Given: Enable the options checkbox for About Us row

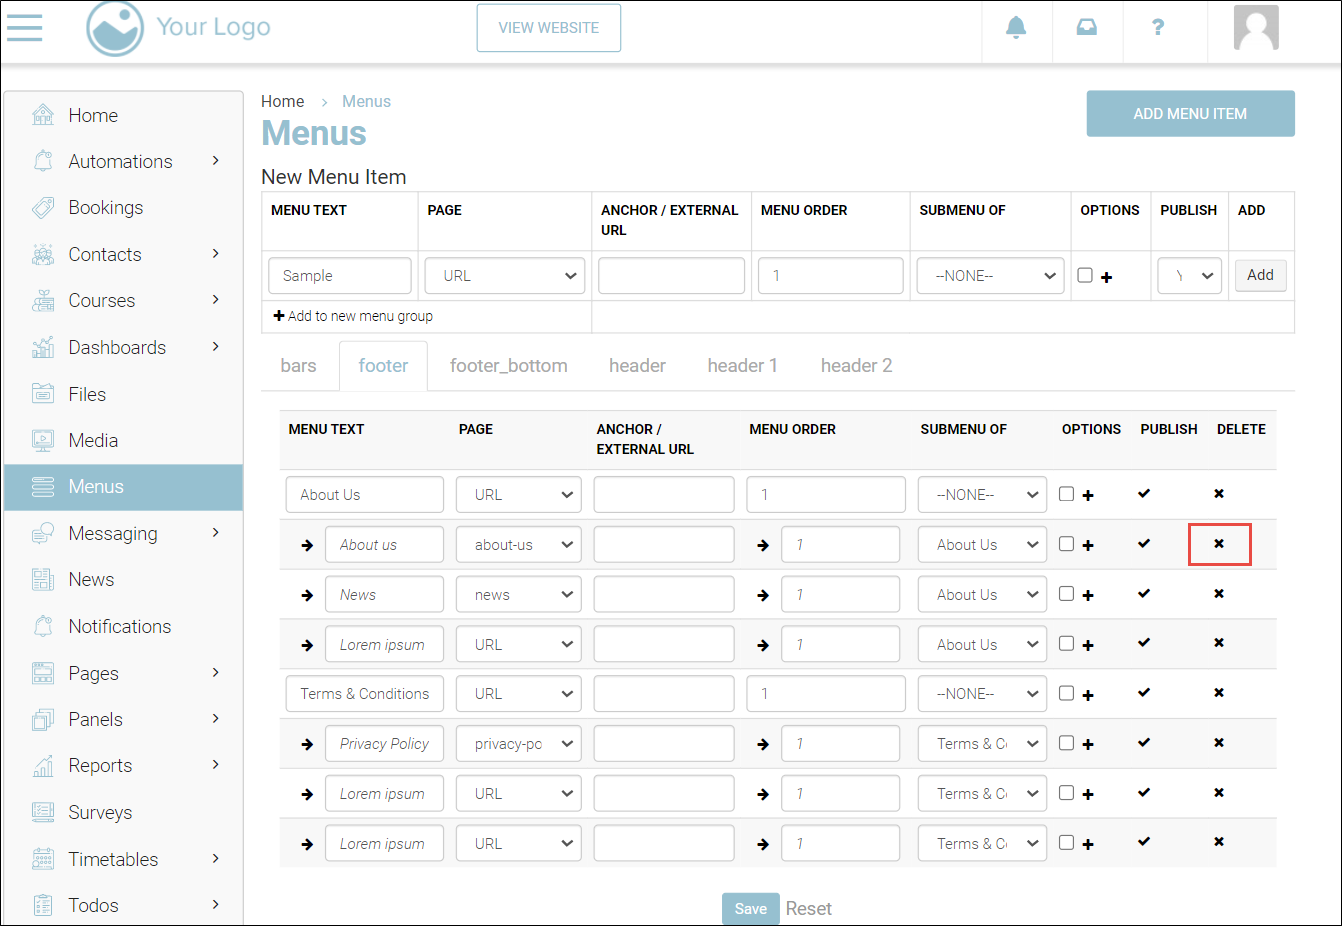Looking at the screenshot, I should click(1066, 494).
